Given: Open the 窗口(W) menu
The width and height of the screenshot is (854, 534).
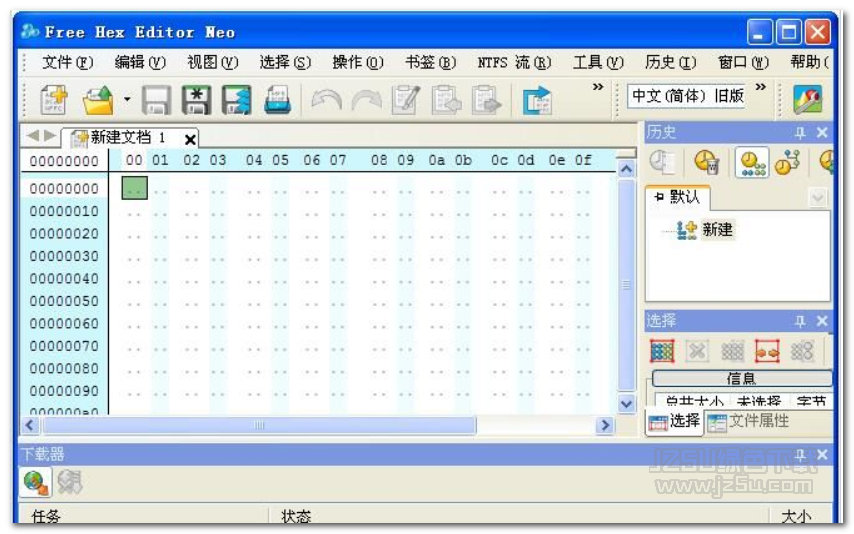Looking at the screenshot, I should tap(743, 63).
